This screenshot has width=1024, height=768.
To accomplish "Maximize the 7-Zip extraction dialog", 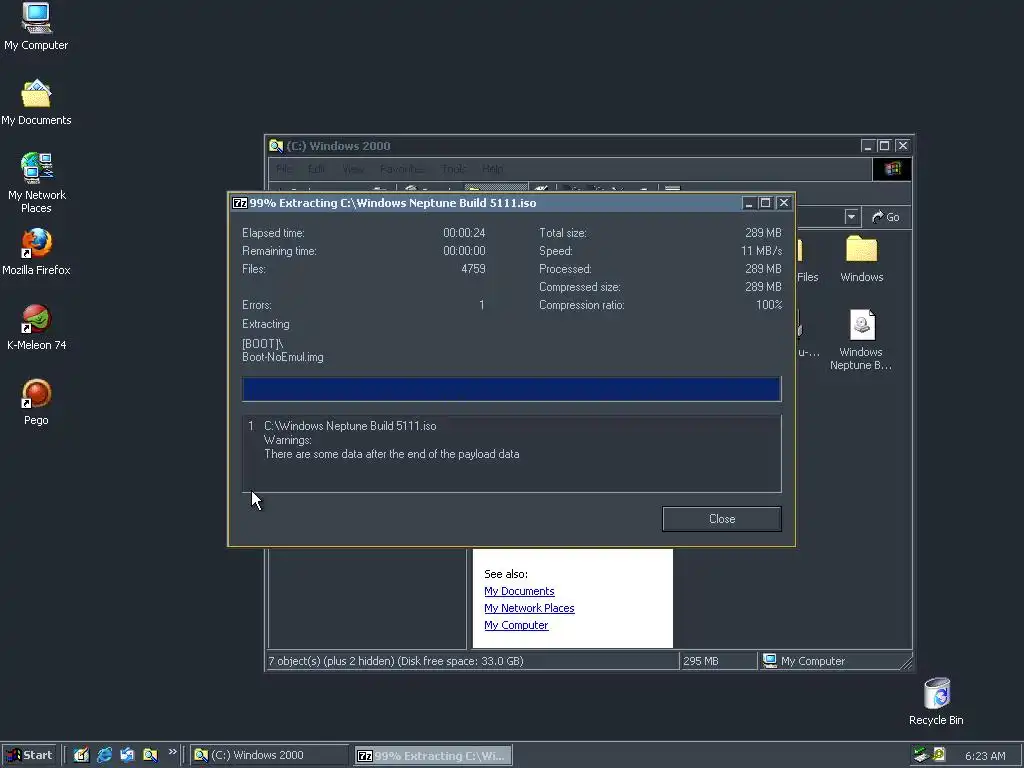I will click(765, 203).
